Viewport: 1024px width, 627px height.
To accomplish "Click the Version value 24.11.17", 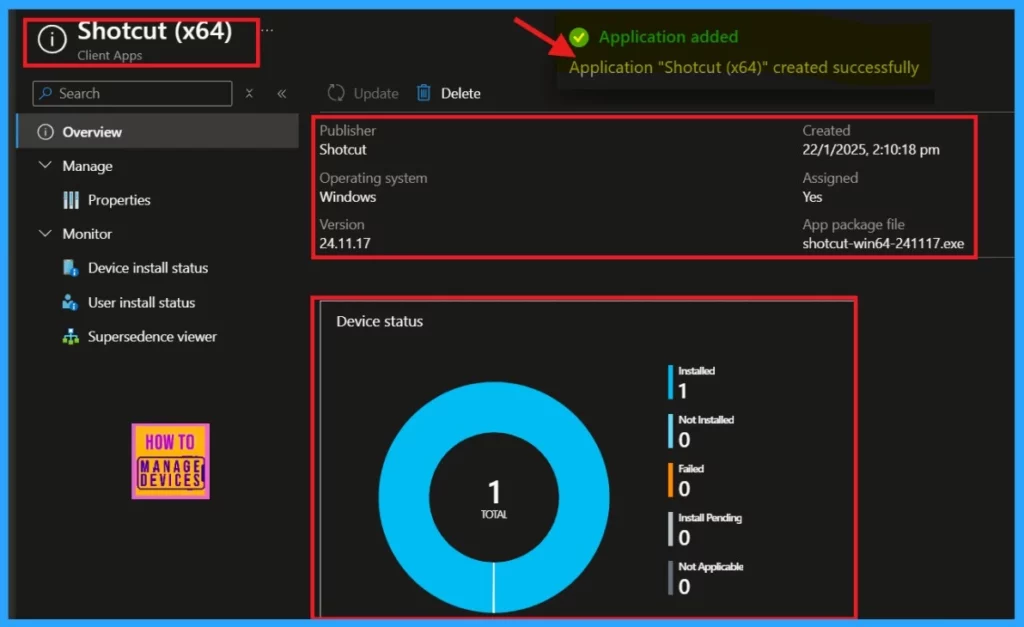I will 345,243.
